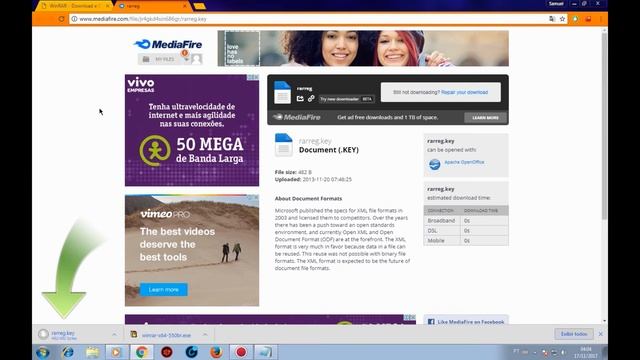Click the Chrome icon in the taskbar
The height and width of the screenshot is (360, 640).
142,352
